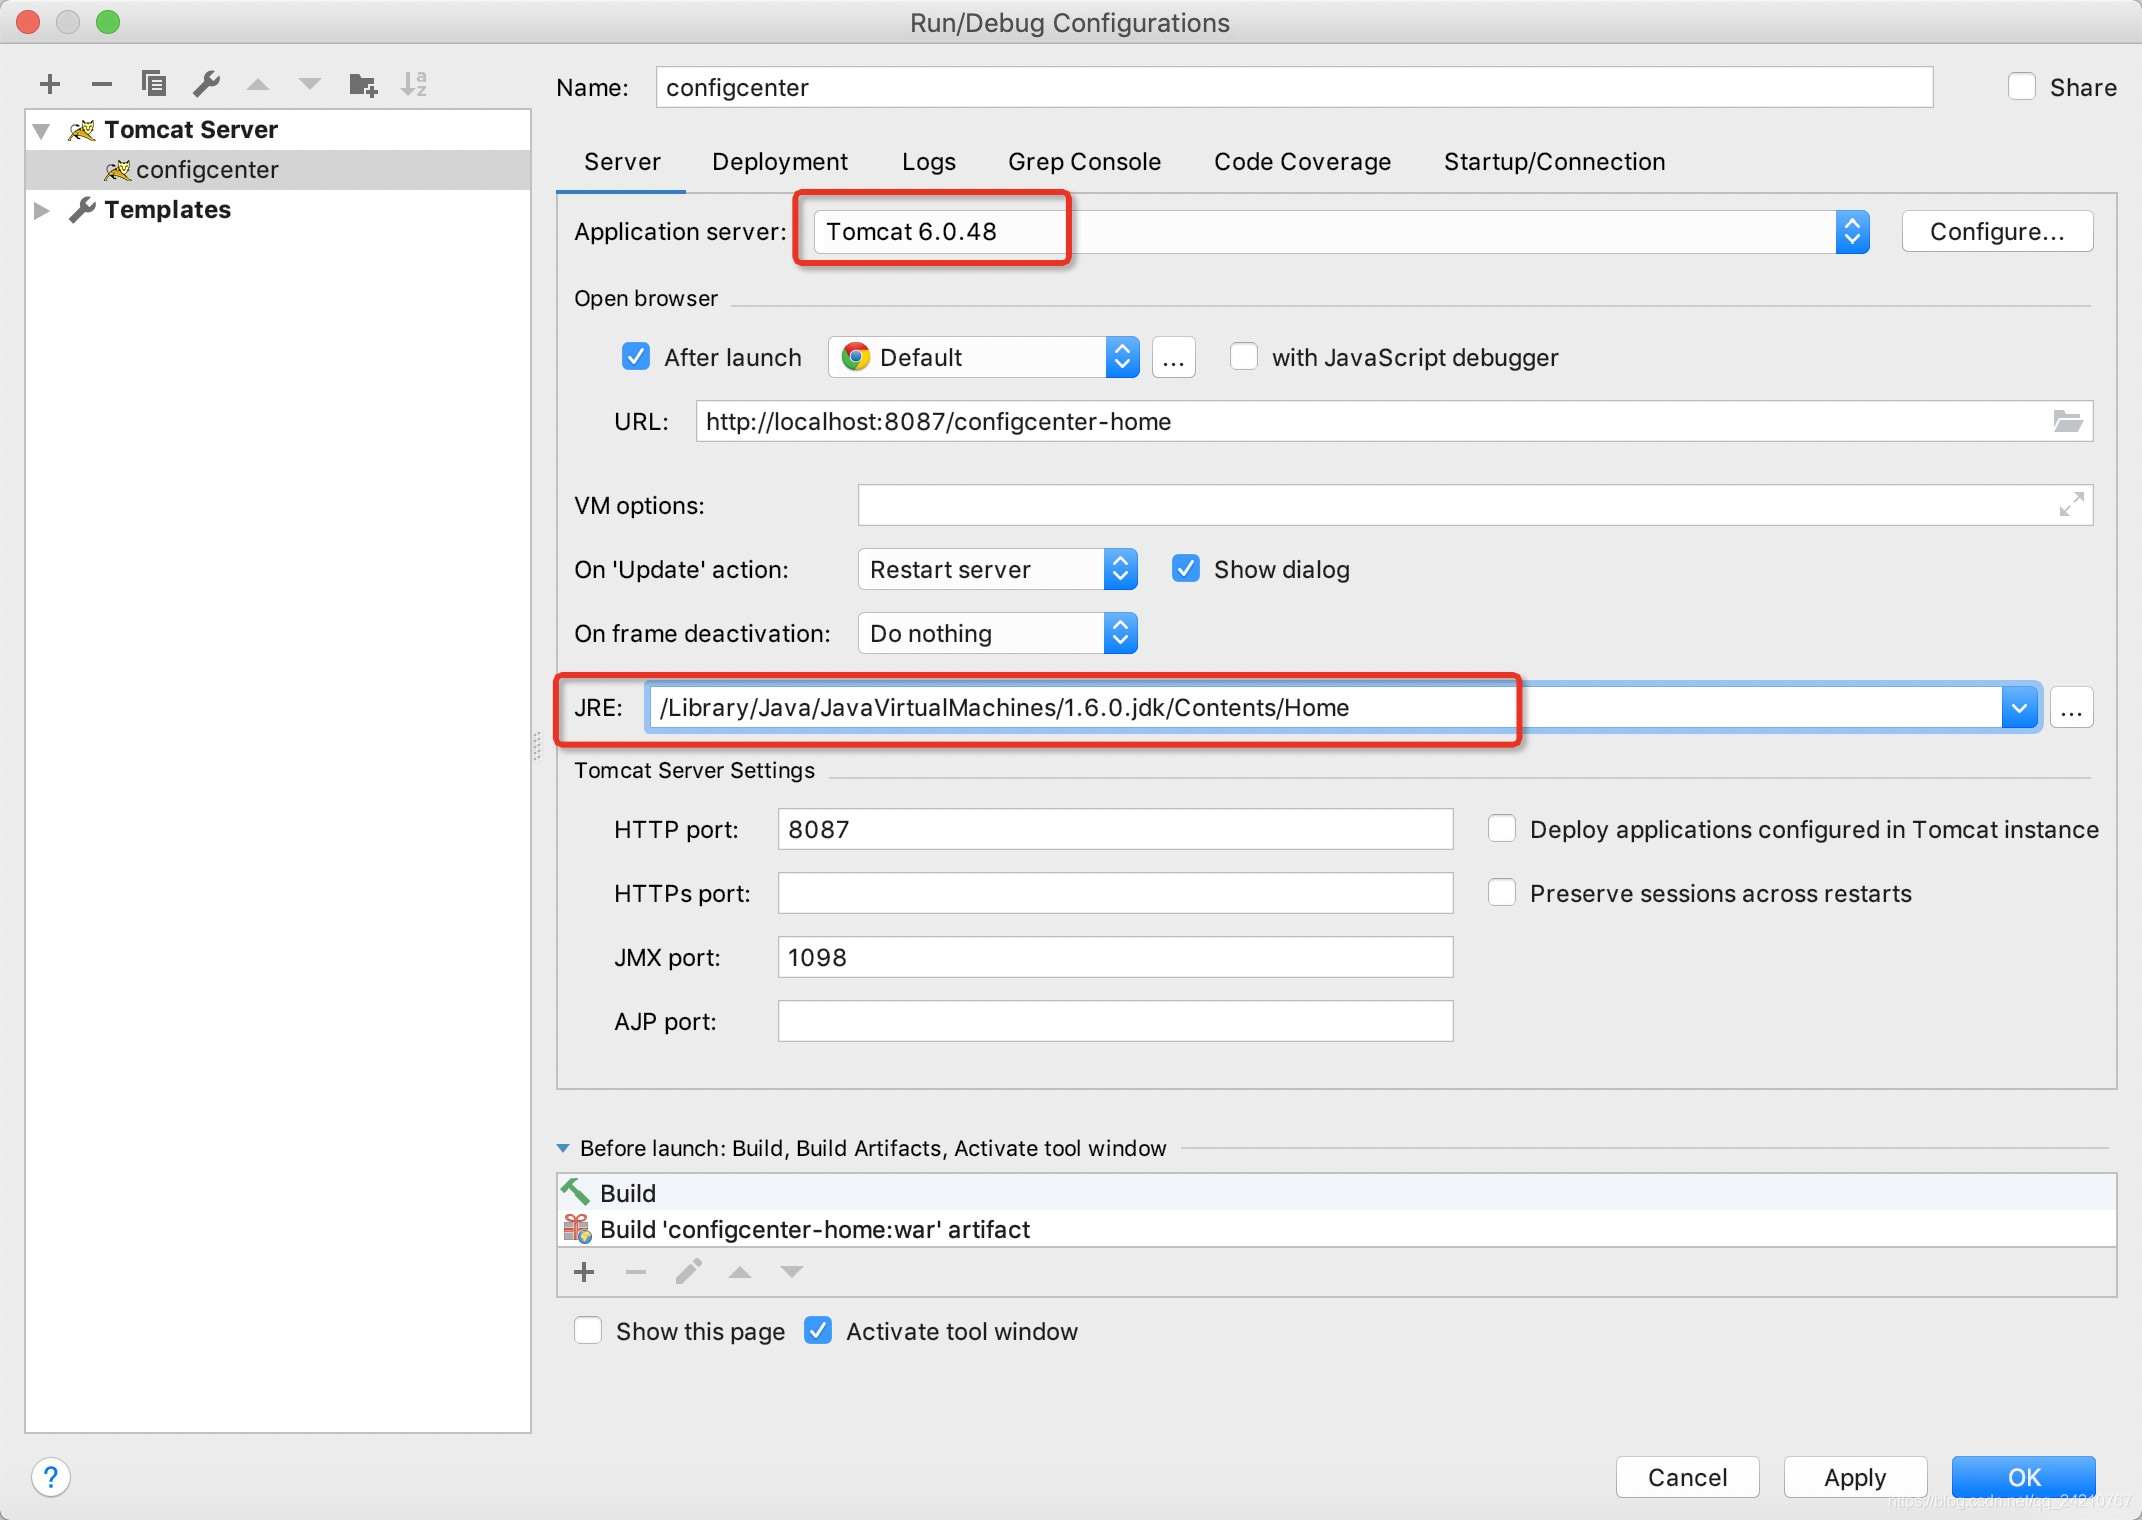Expand the Templates tree node
This screenshot has height=1520, width=2142.
[41, 210]
